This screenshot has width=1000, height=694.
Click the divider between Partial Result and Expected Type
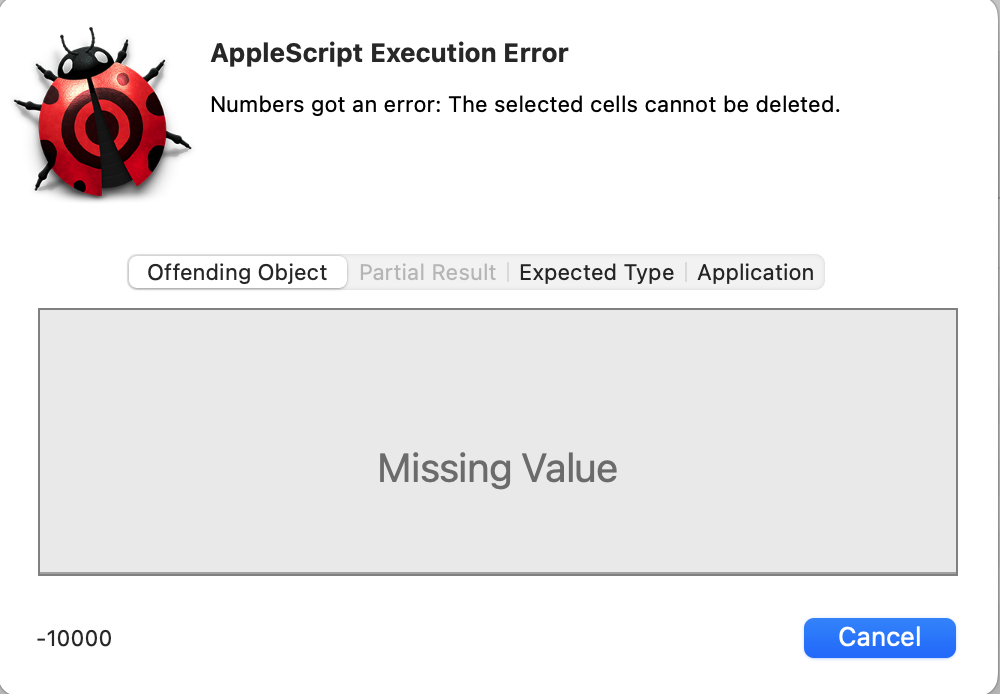508,273
